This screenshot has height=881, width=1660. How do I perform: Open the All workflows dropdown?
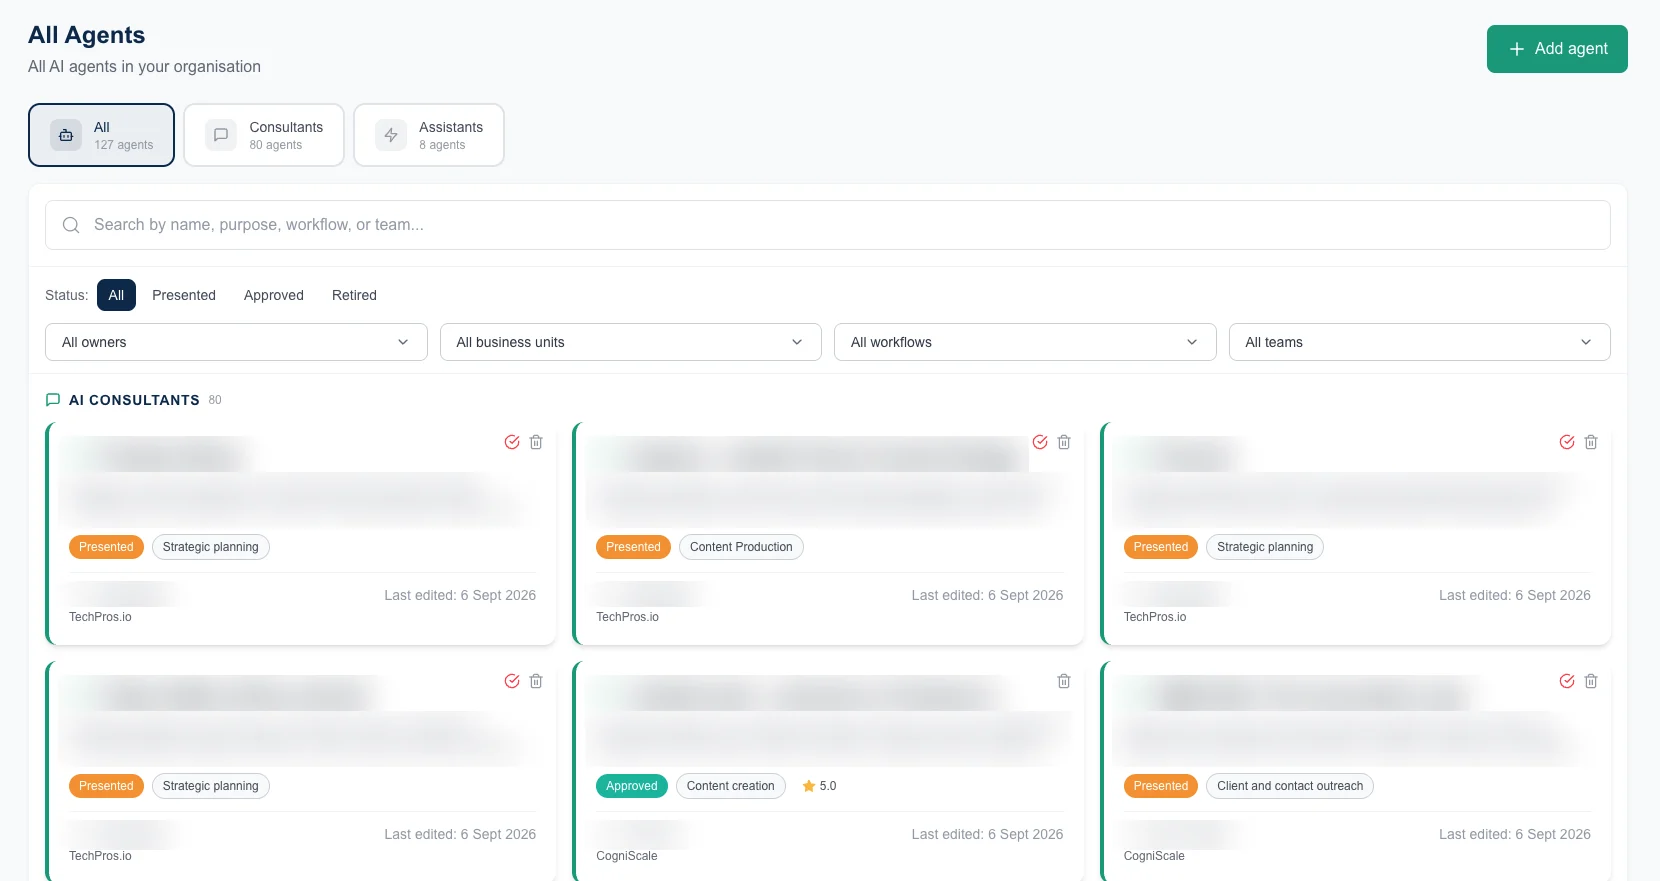click(x=1025, y=342)
